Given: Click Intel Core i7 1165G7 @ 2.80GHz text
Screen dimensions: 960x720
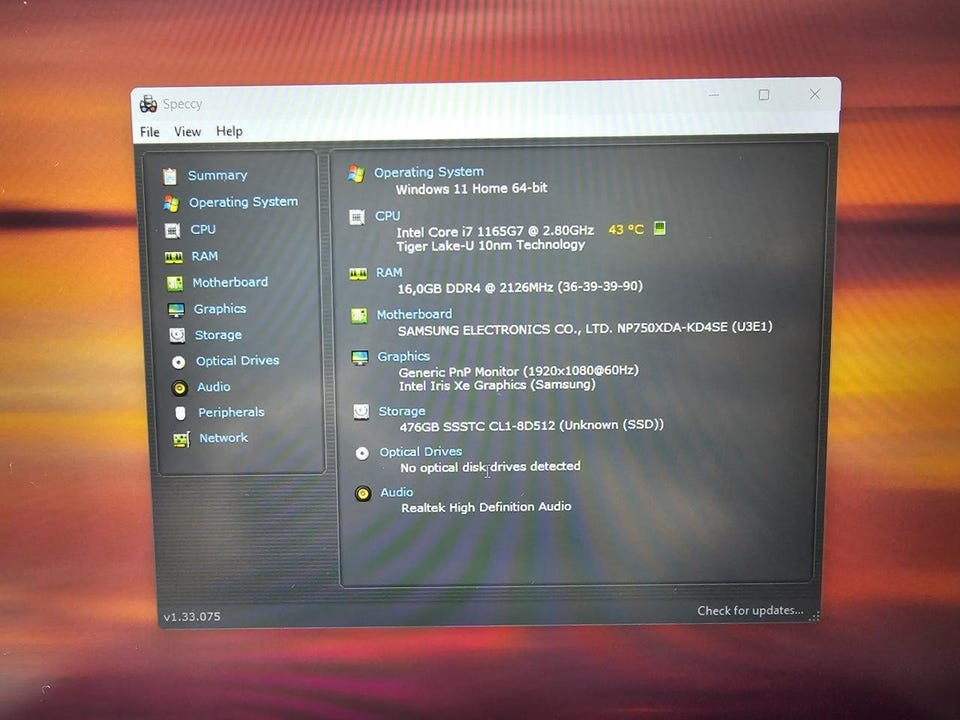Looking at the screenshot, I should 495,231.
